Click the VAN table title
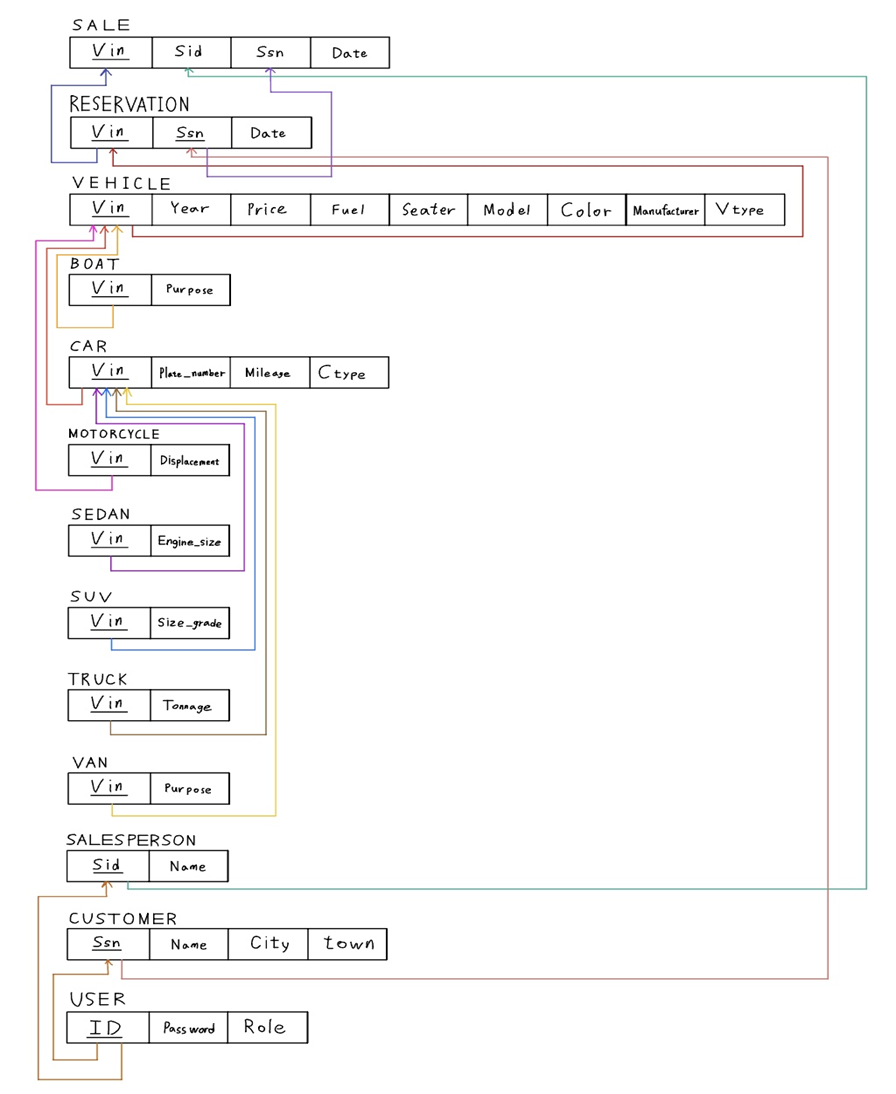The height and width of the screenshot is (1094, 896). [x=90, y=762]
